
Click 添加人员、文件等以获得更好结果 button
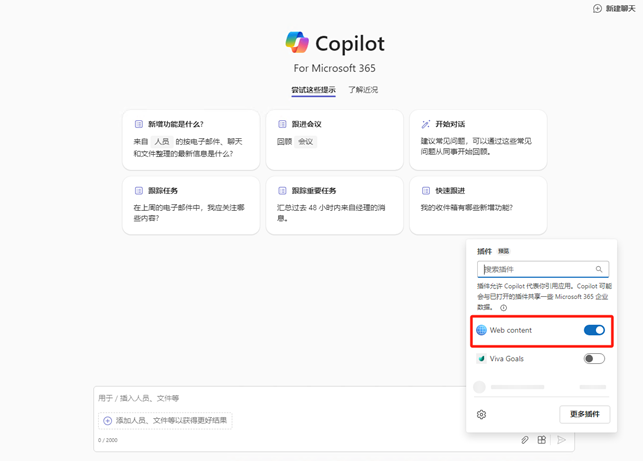[x=165, y=420]
